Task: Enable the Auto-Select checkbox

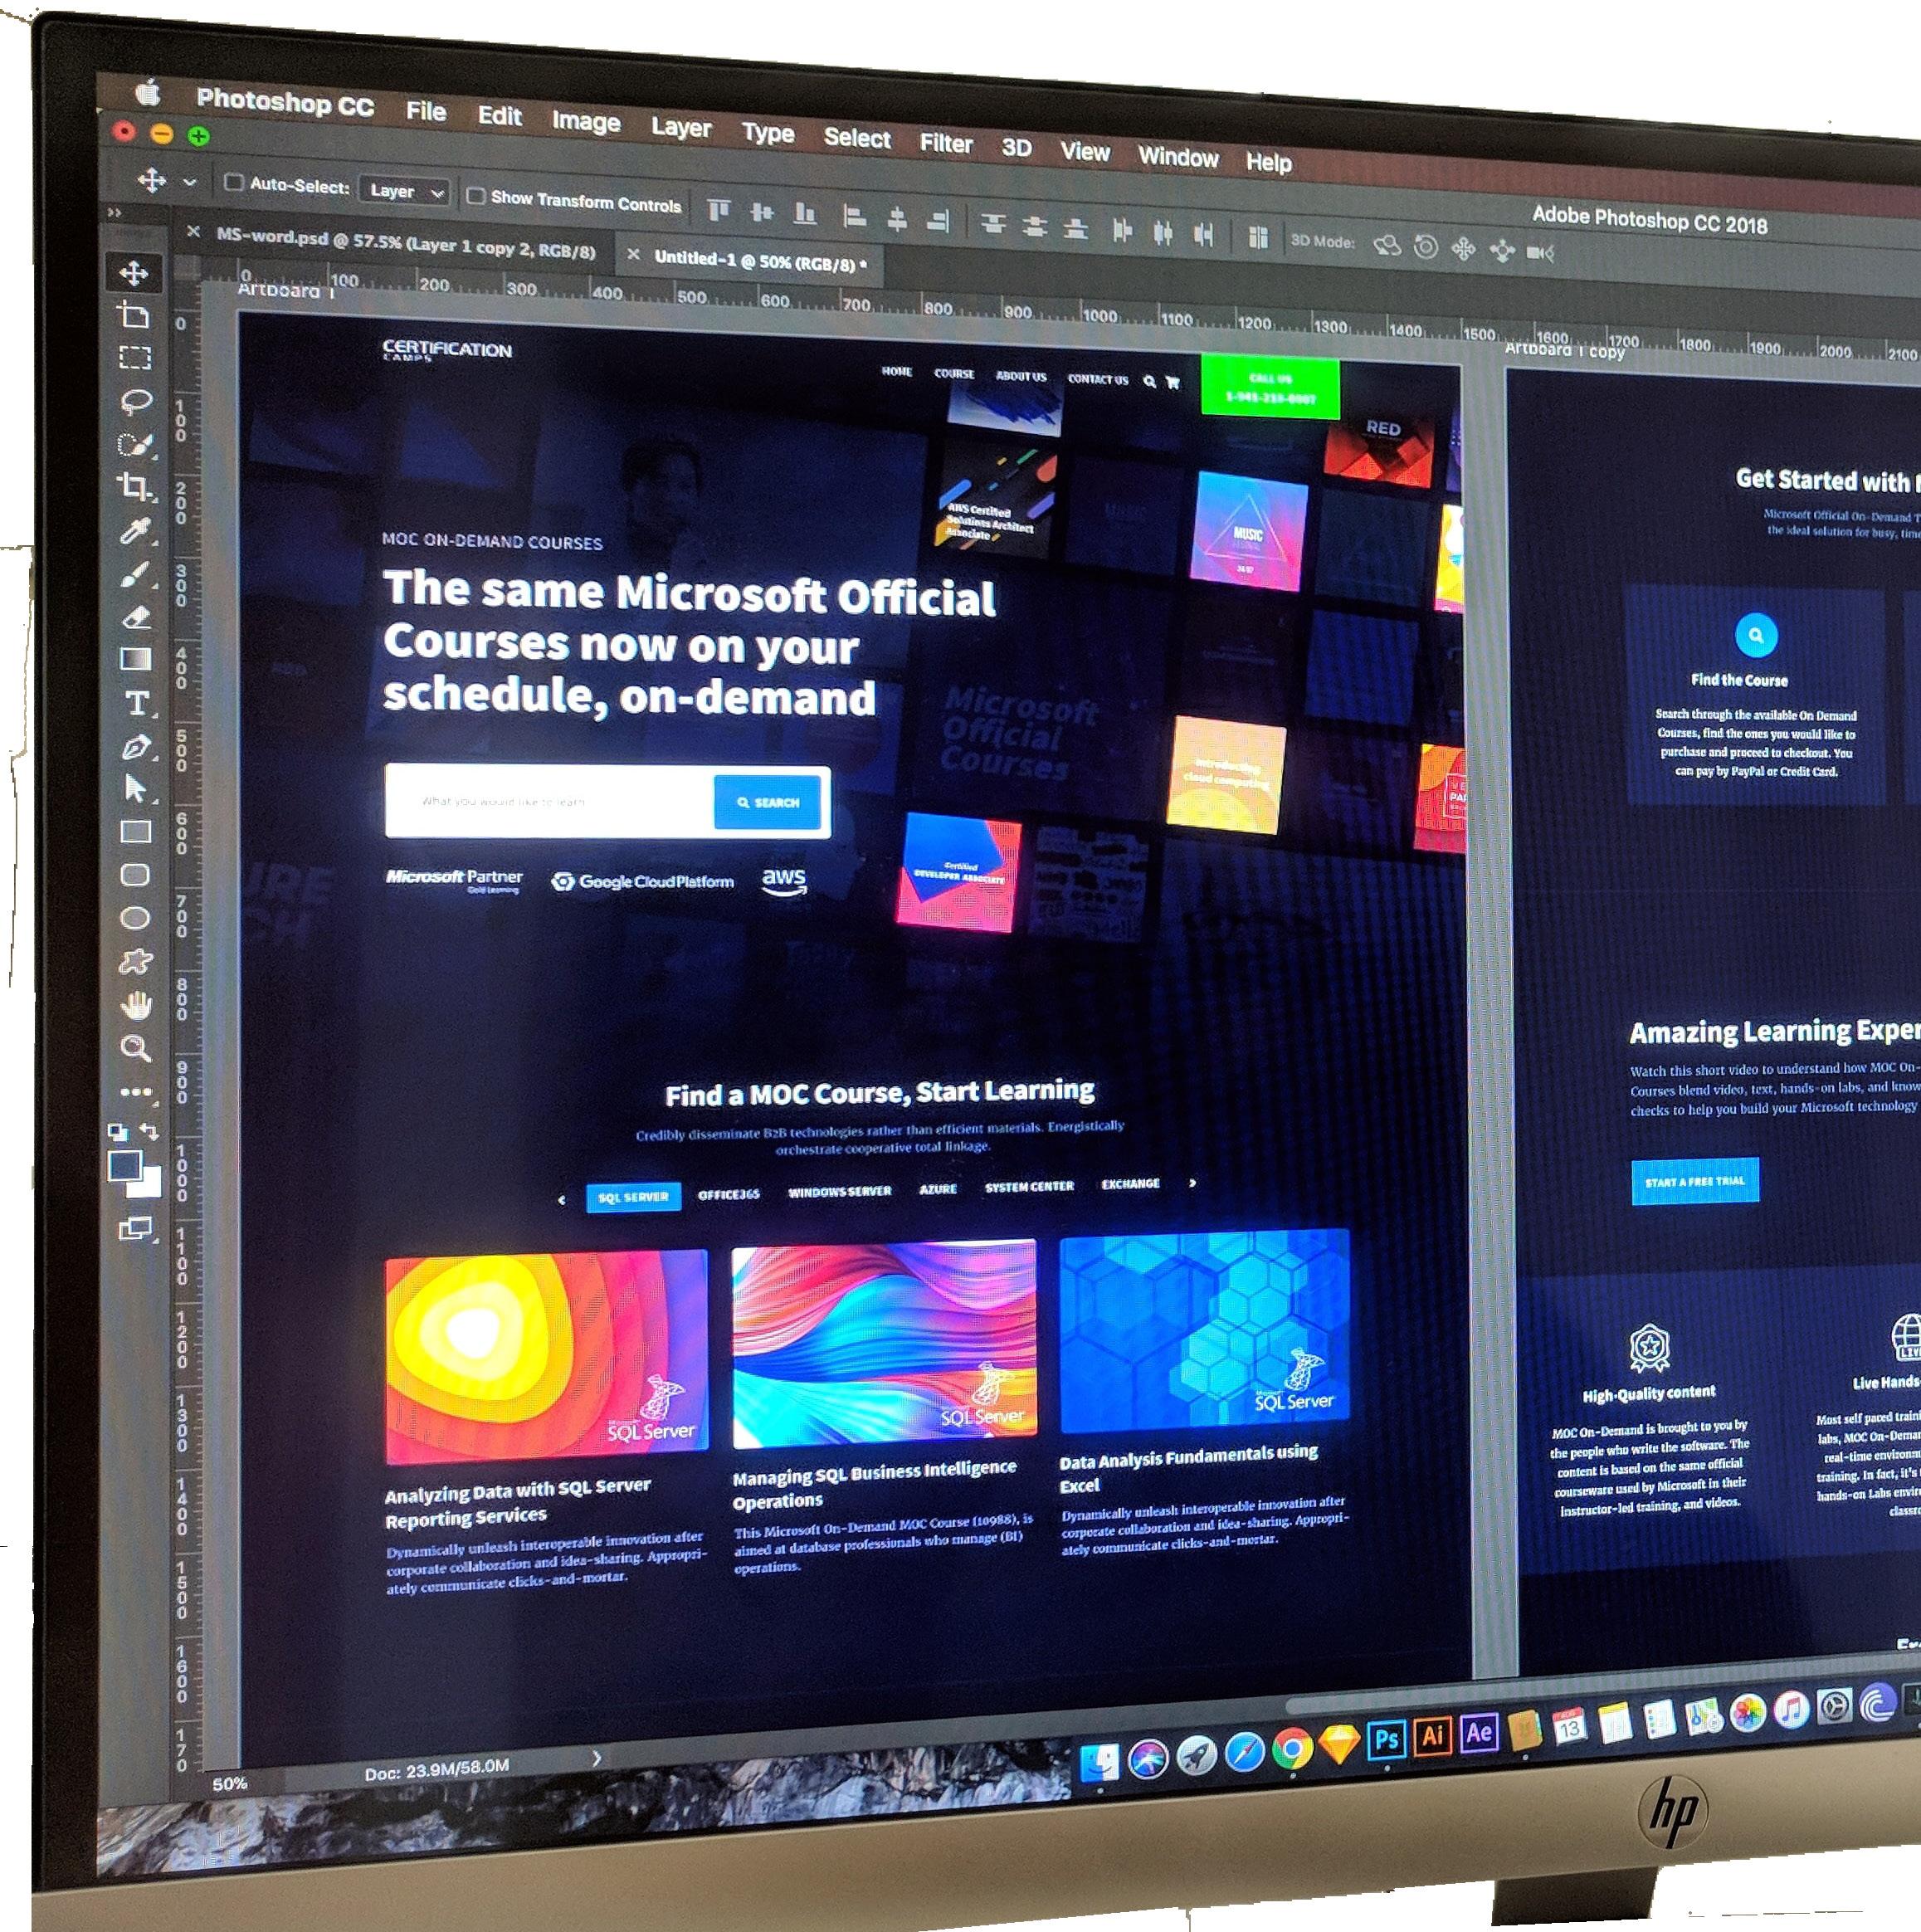Action: click(x=233, y=182)
